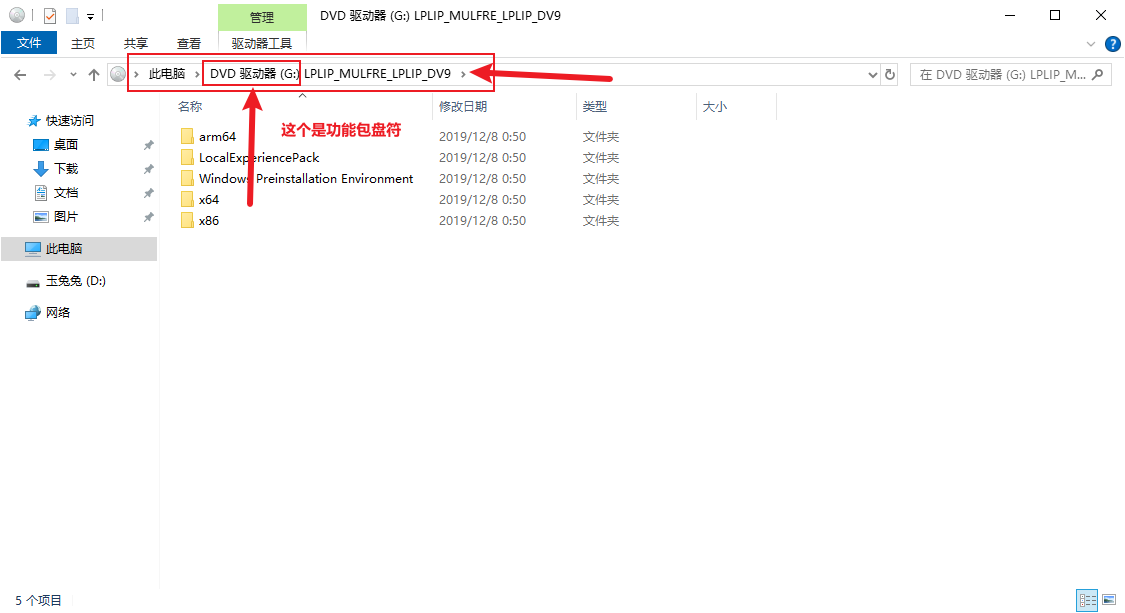The height and width of the screenshot is (613, 1125).
Task: Customize Quick Access Toolbar dropdown
Action: [90, 16]
